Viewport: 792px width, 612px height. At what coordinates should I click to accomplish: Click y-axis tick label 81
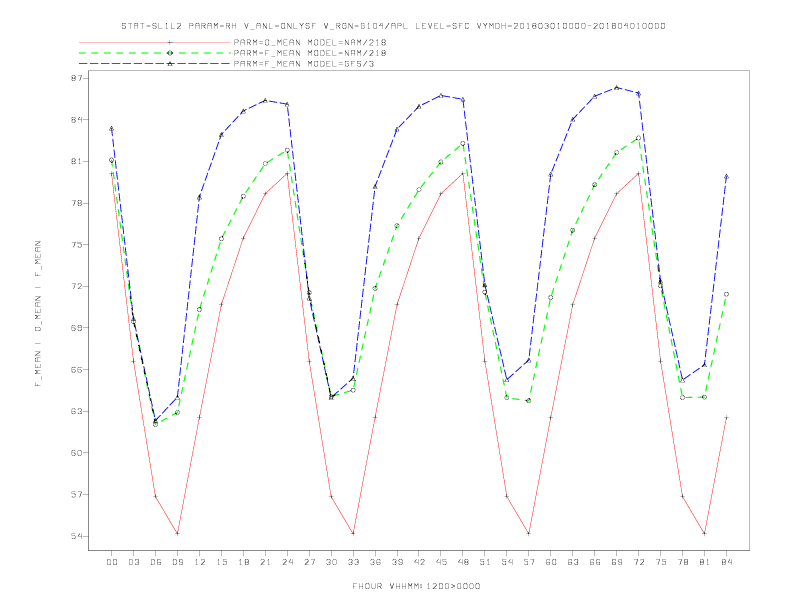click(x=78, y=162)
